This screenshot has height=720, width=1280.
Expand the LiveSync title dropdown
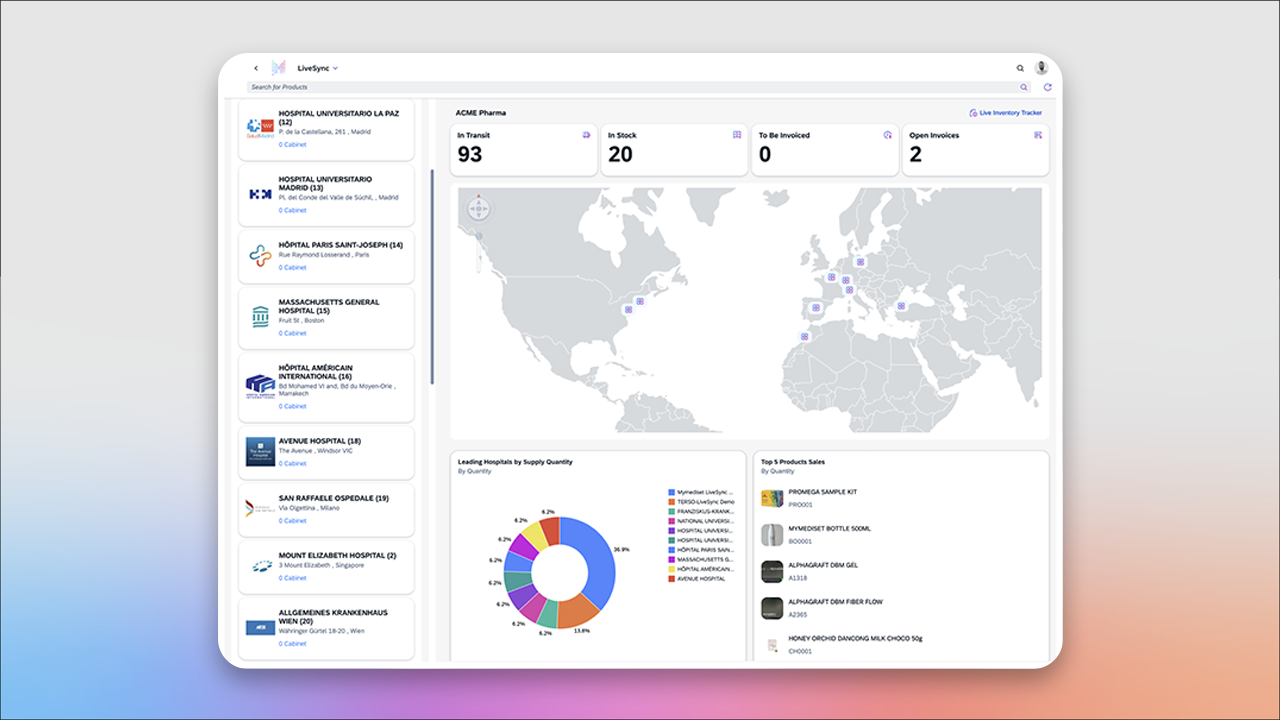[x=335, y=68]
